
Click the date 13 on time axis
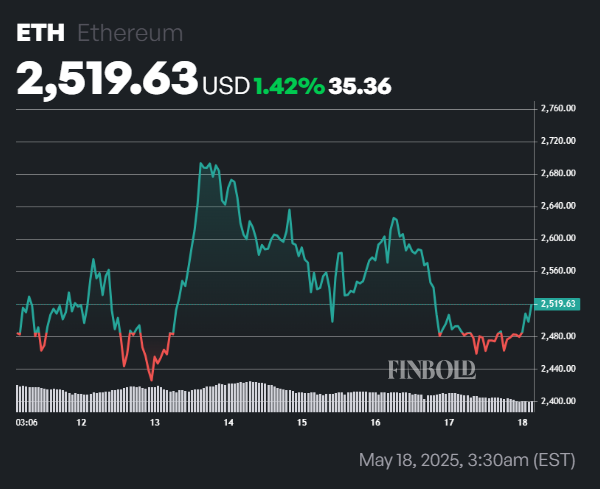click(x=155, y=422)
